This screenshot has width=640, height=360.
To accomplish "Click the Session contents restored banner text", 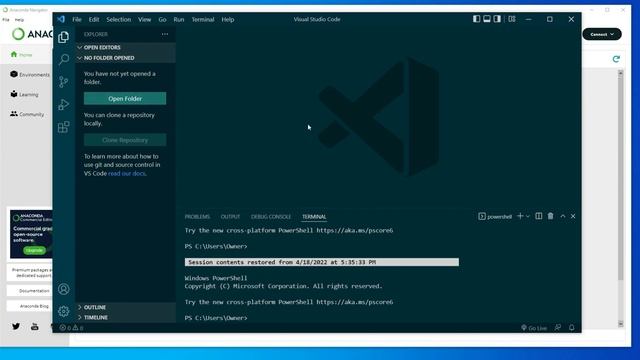I will click(282, 262).
